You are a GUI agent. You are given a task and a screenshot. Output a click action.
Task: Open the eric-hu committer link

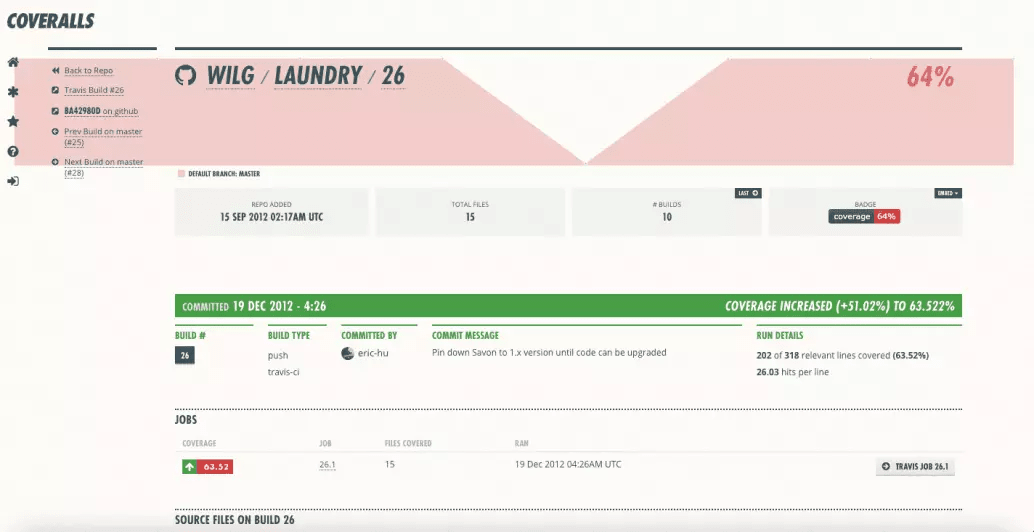(x=373, y=353)
